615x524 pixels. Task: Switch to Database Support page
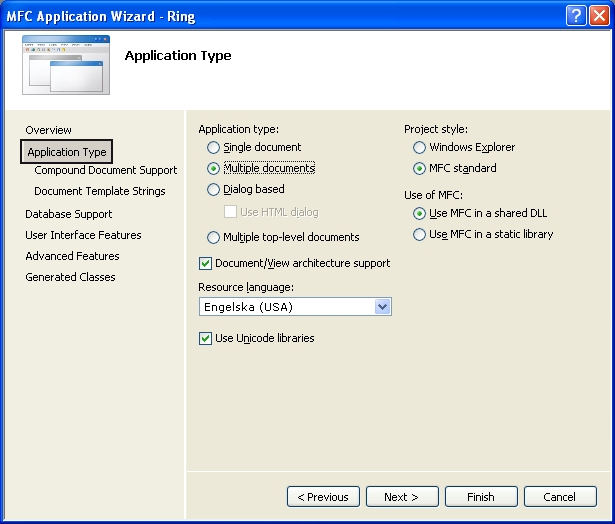click(x=68, y=214)
